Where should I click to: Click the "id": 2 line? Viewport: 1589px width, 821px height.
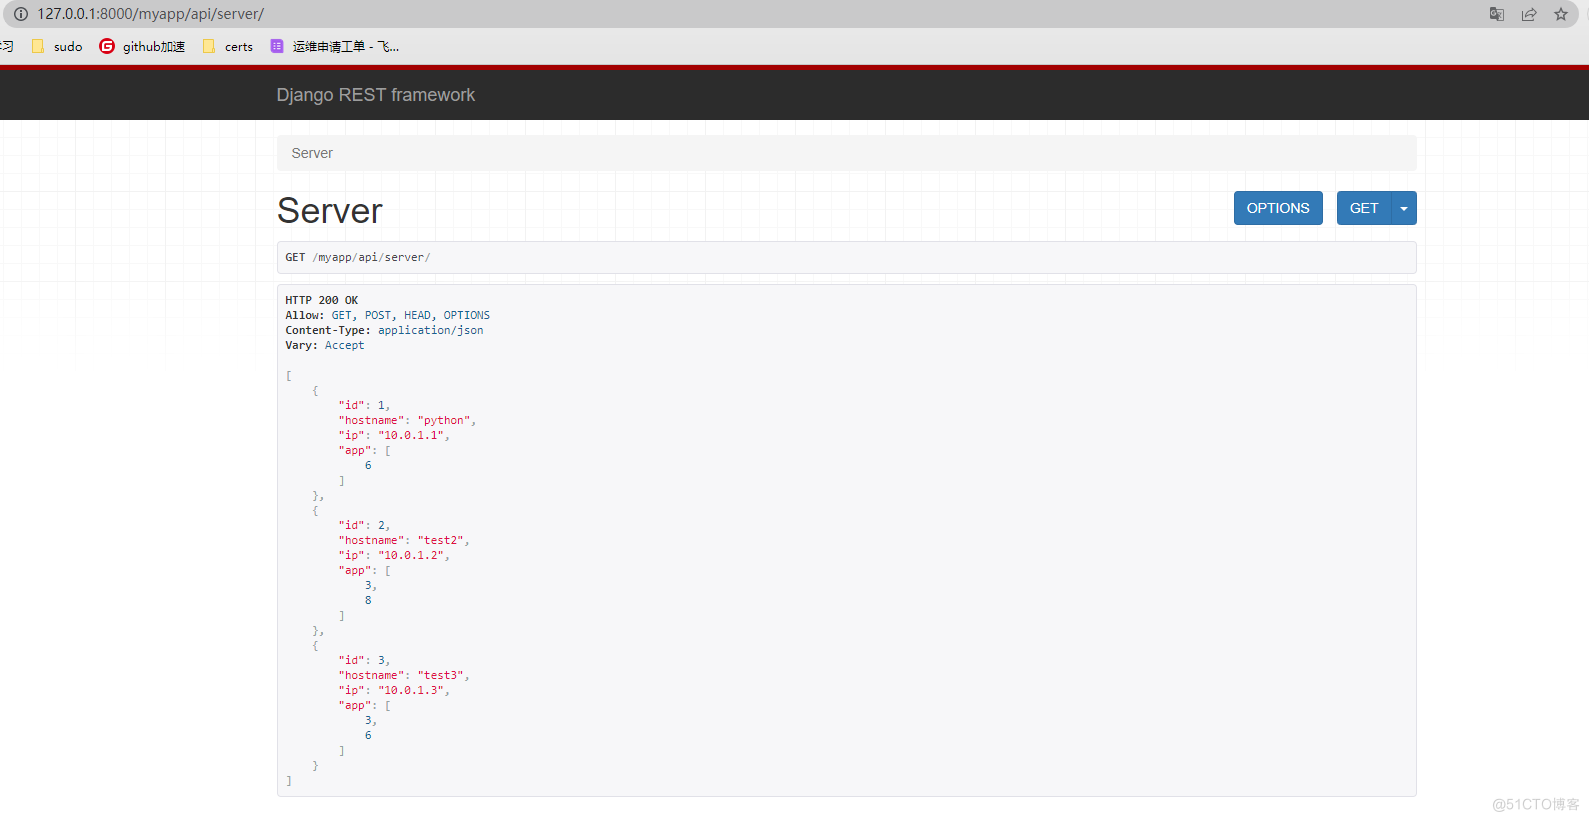coord(364,525)
